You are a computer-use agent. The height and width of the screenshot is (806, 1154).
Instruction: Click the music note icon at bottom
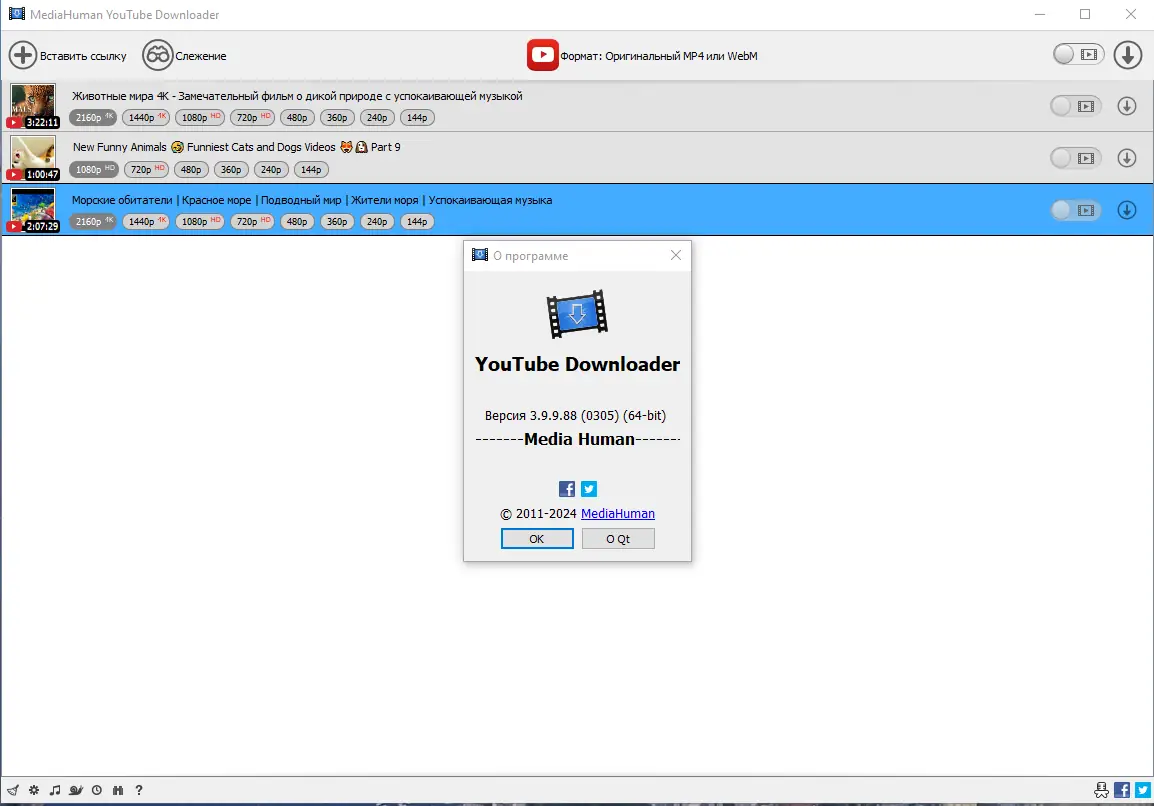click(x=55, y=791)
